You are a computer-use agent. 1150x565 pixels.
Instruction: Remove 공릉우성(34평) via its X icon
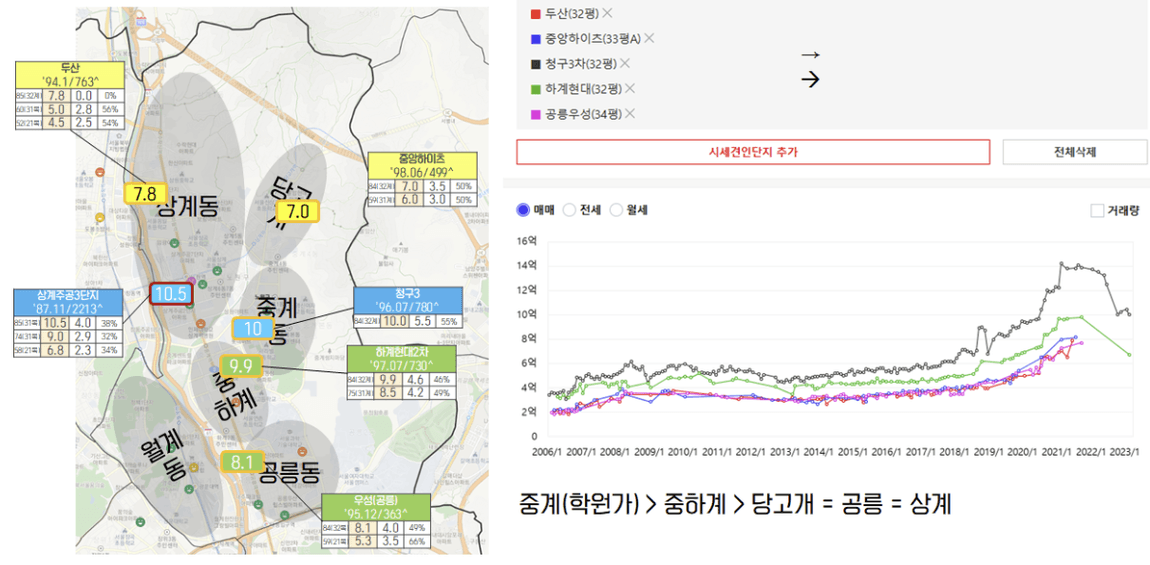coord(630,113)
